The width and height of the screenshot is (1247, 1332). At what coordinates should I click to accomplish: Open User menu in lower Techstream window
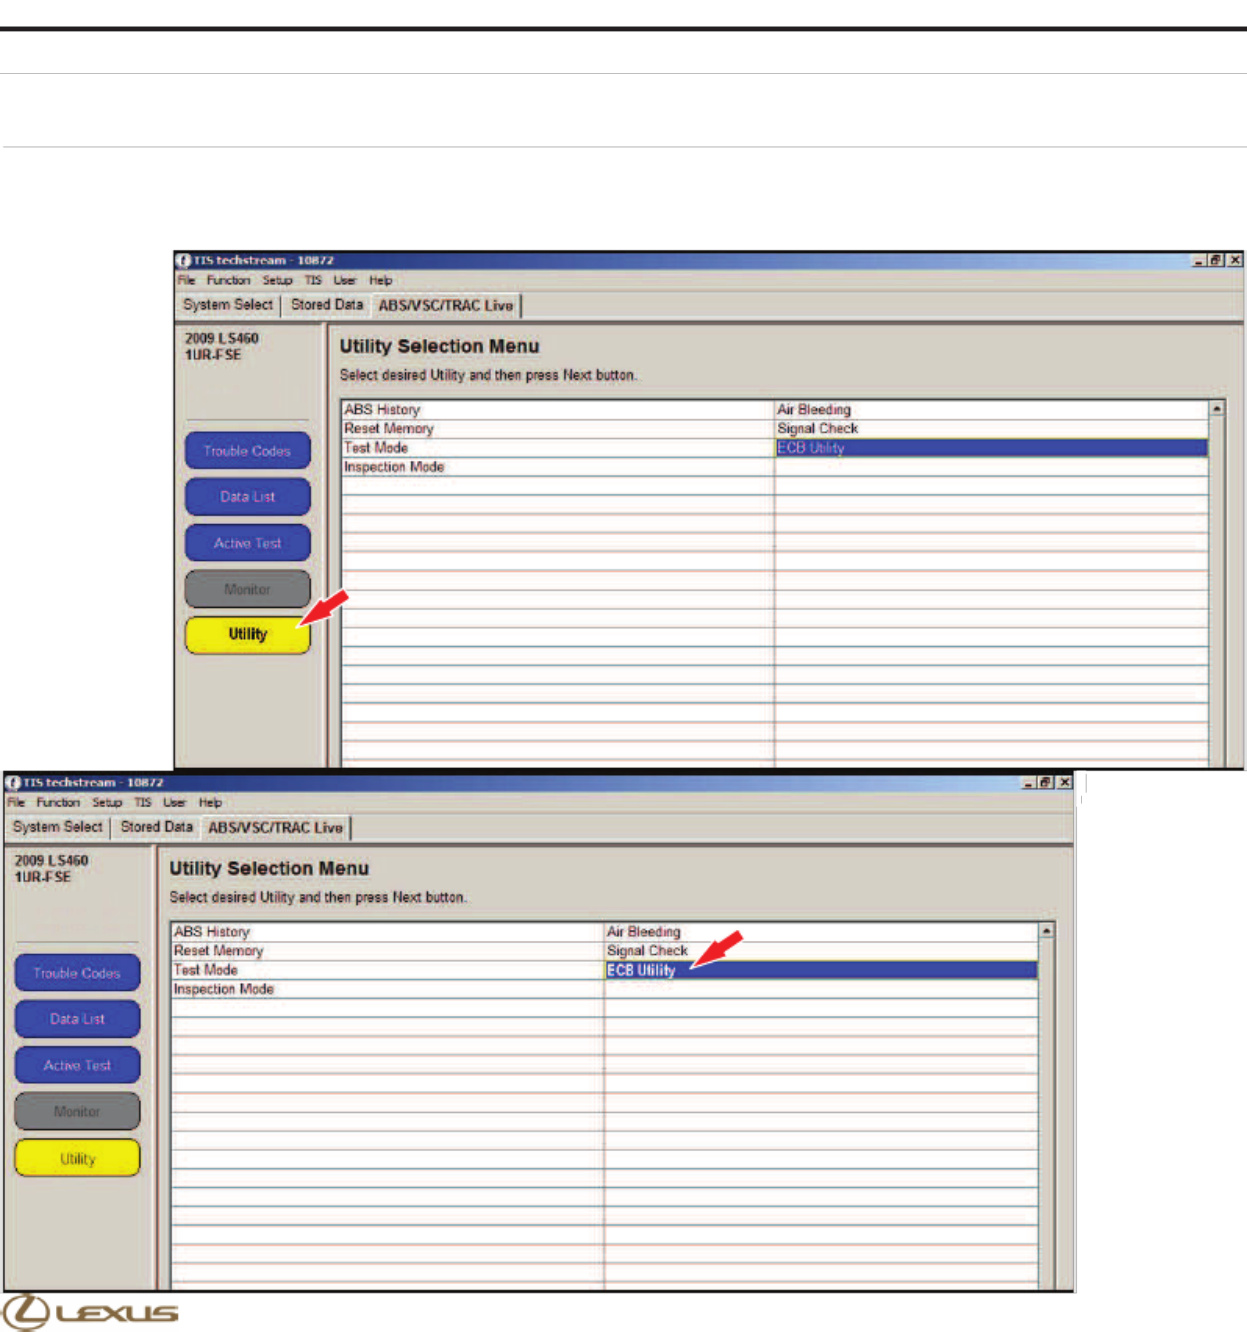coord(175,803)
